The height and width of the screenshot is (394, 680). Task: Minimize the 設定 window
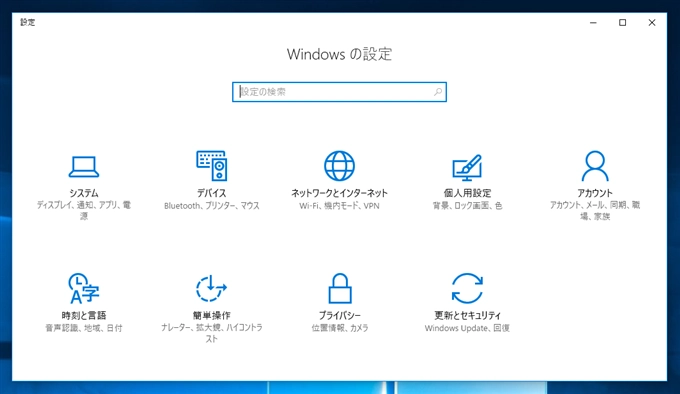coord(593,23)
